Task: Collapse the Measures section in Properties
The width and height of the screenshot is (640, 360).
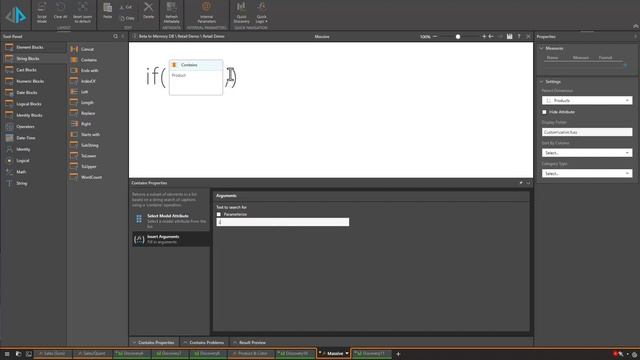Action: pyautogui.click(x=542, y=48)
